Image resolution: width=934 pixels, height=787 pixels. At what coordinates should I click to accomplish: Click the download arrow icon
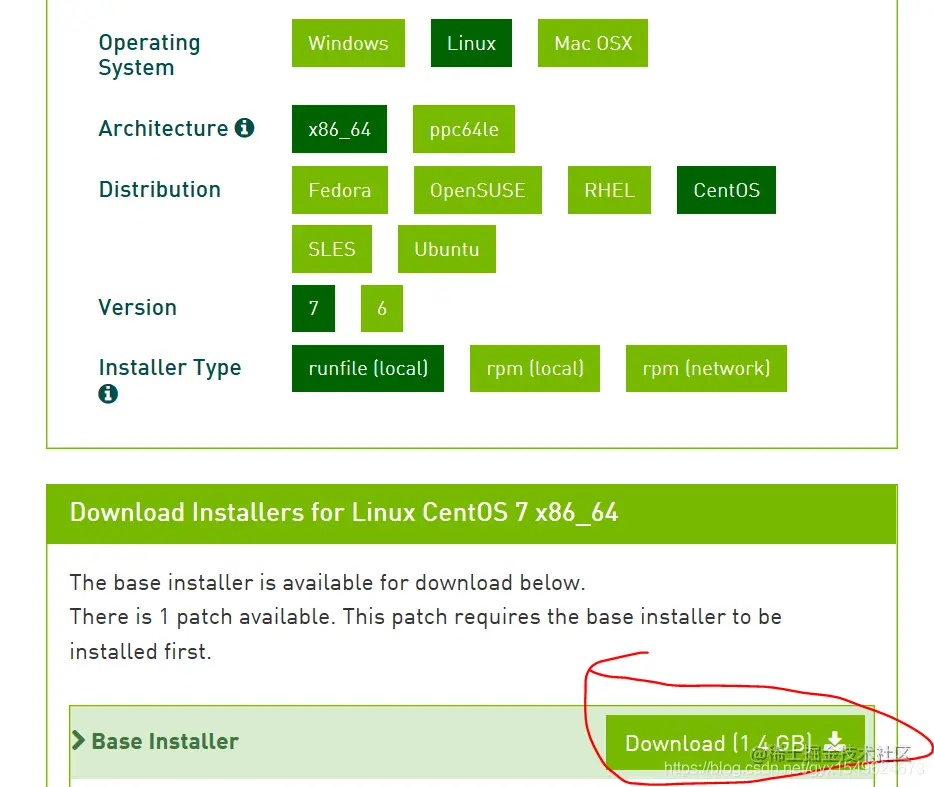835,741
